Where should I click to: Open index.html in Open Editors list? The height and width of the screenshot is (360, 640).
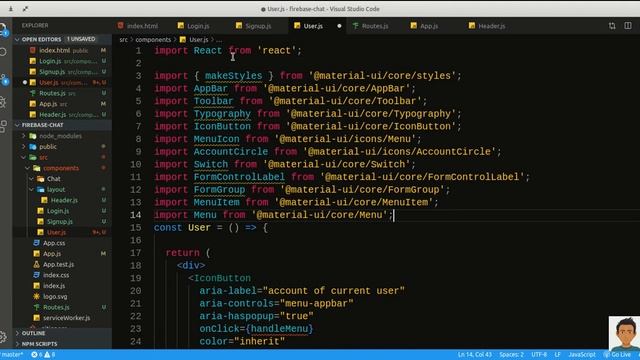point(55,50)
